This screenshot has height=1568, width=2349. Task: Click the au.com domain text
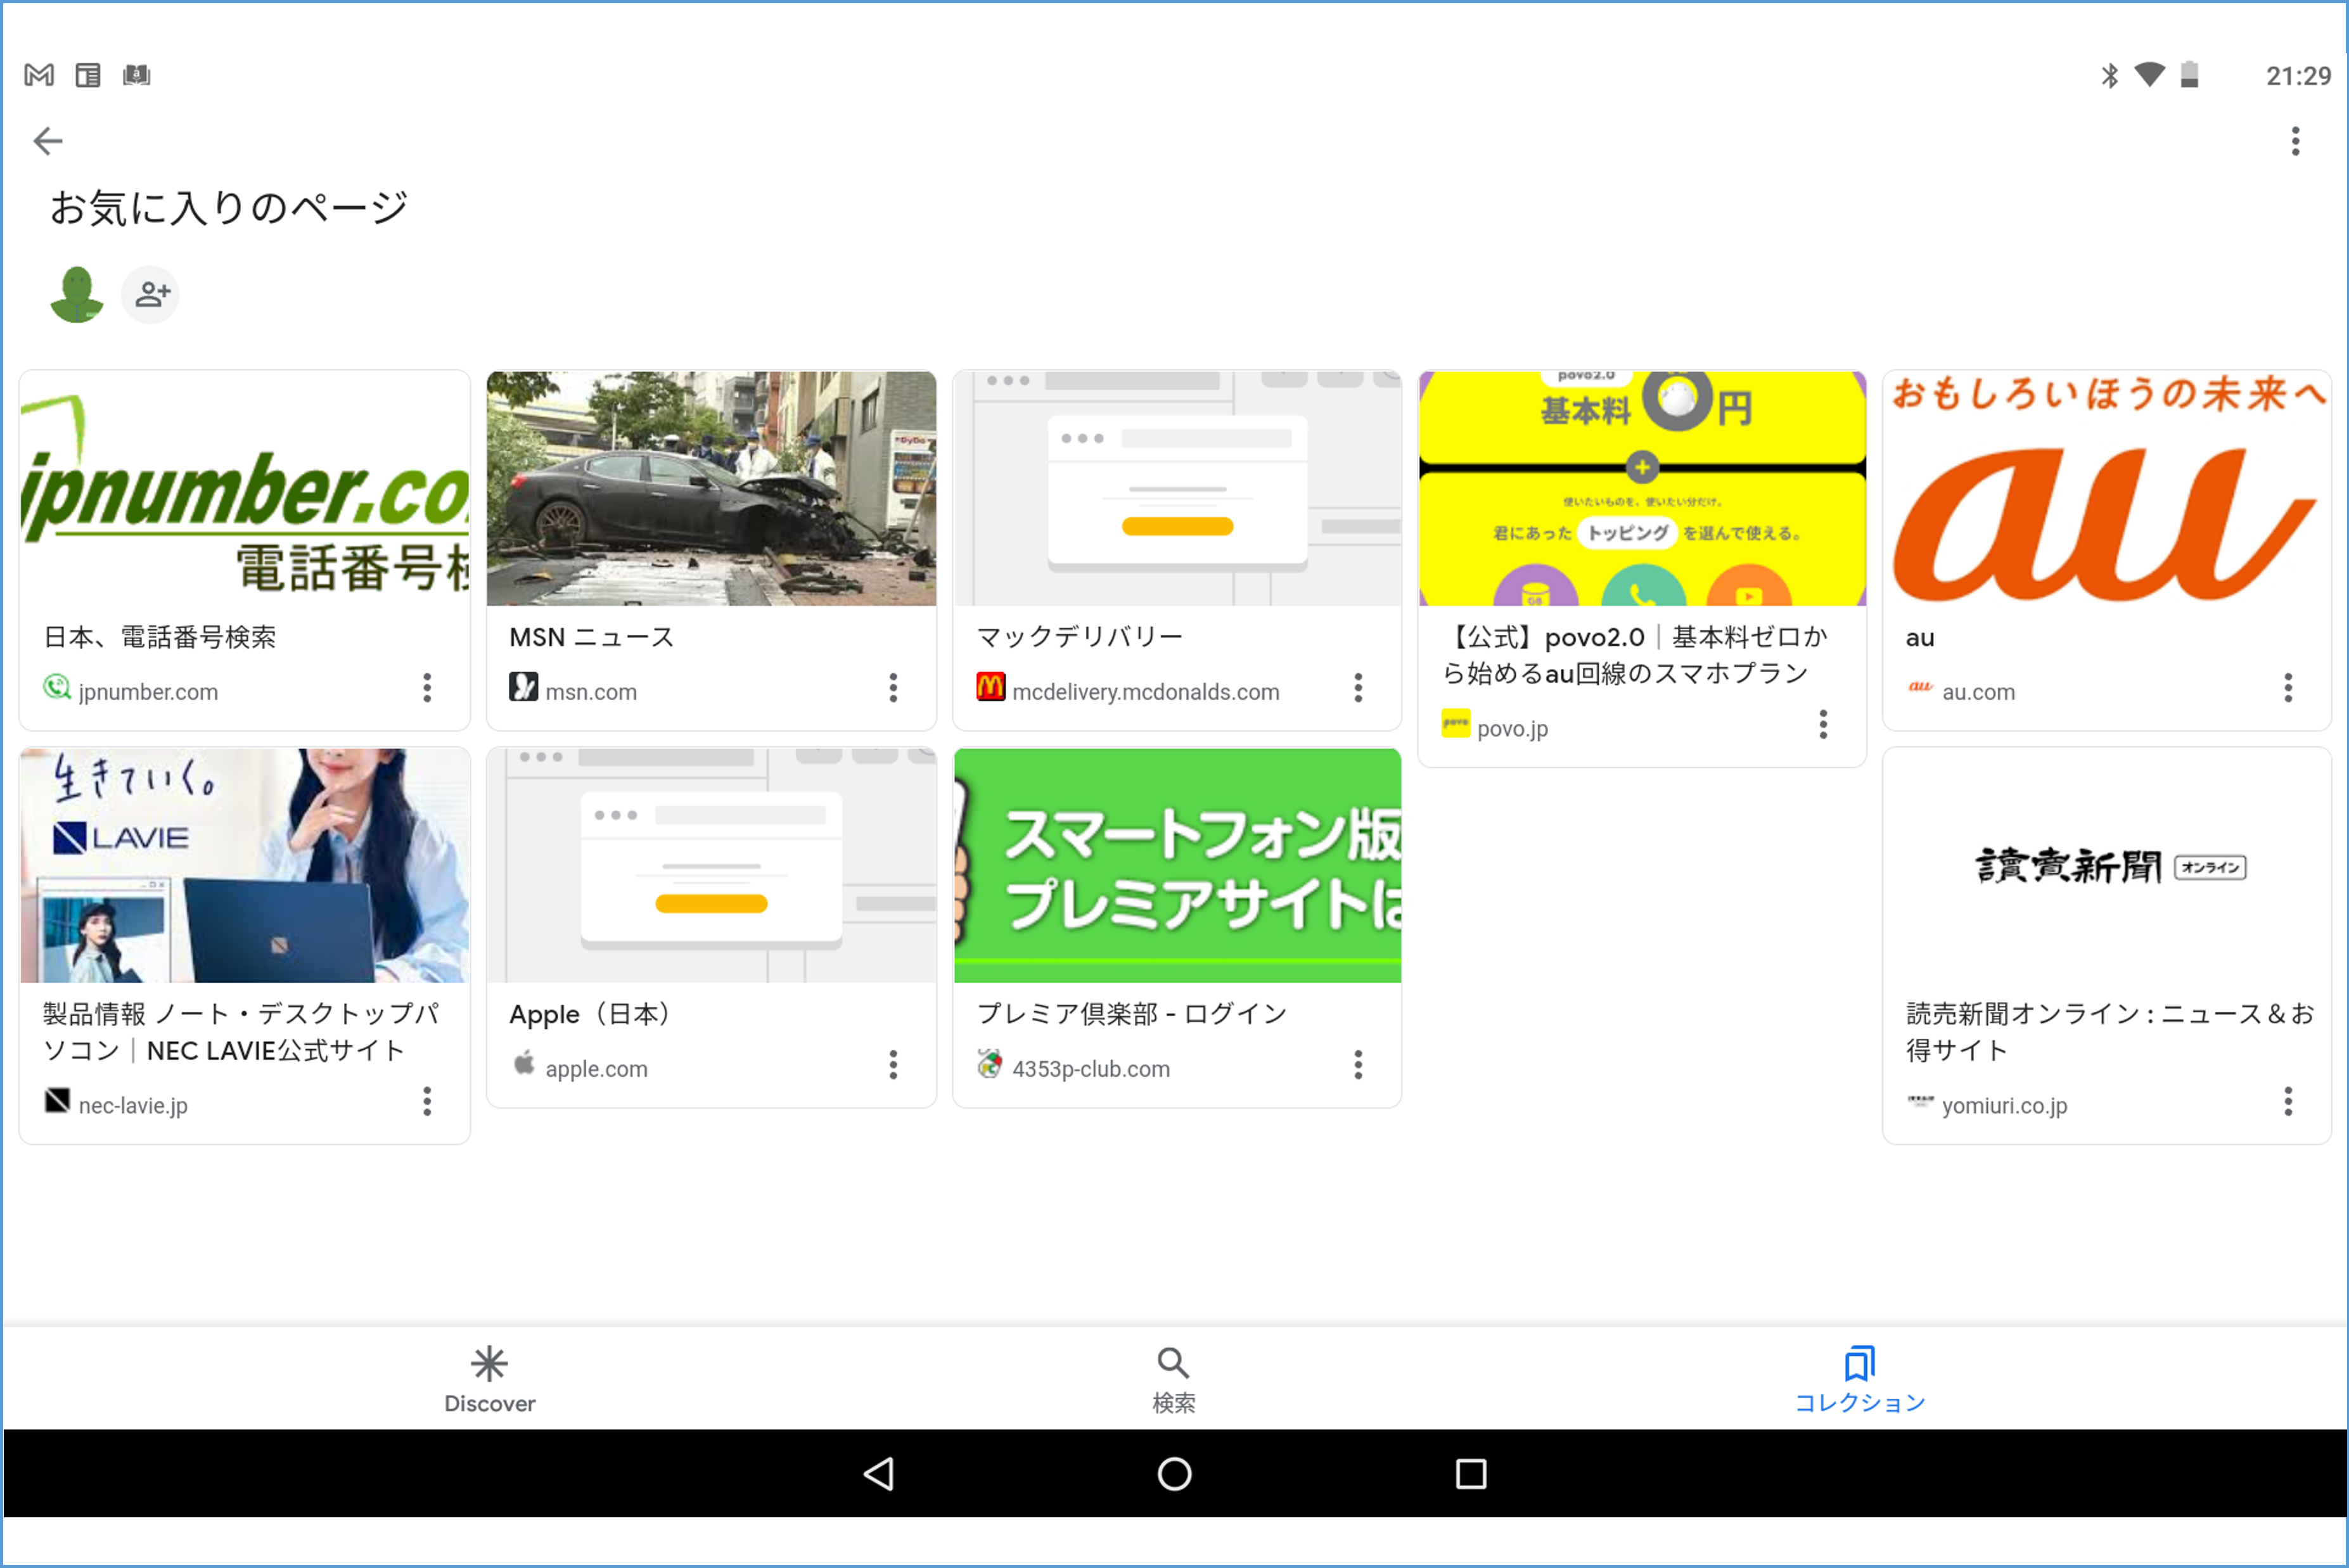tap(1978, 692)
